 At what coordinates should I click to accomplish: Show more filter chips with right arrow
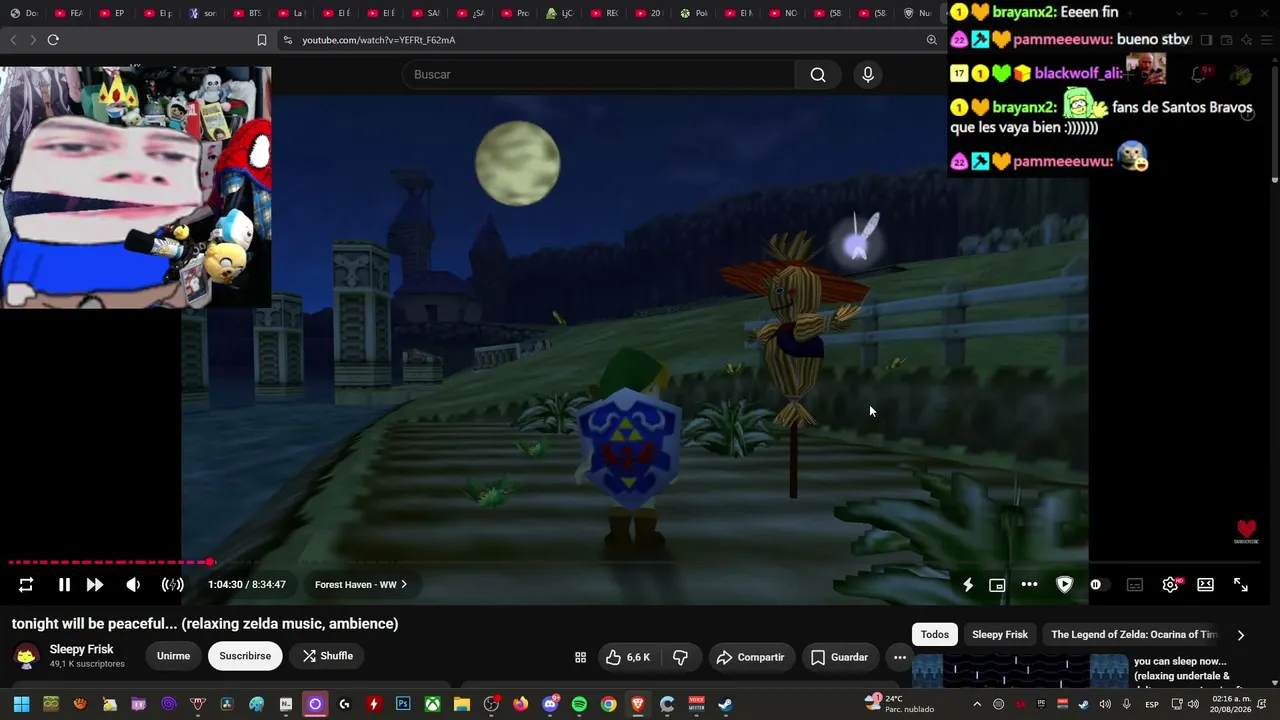coord(1241,634)
